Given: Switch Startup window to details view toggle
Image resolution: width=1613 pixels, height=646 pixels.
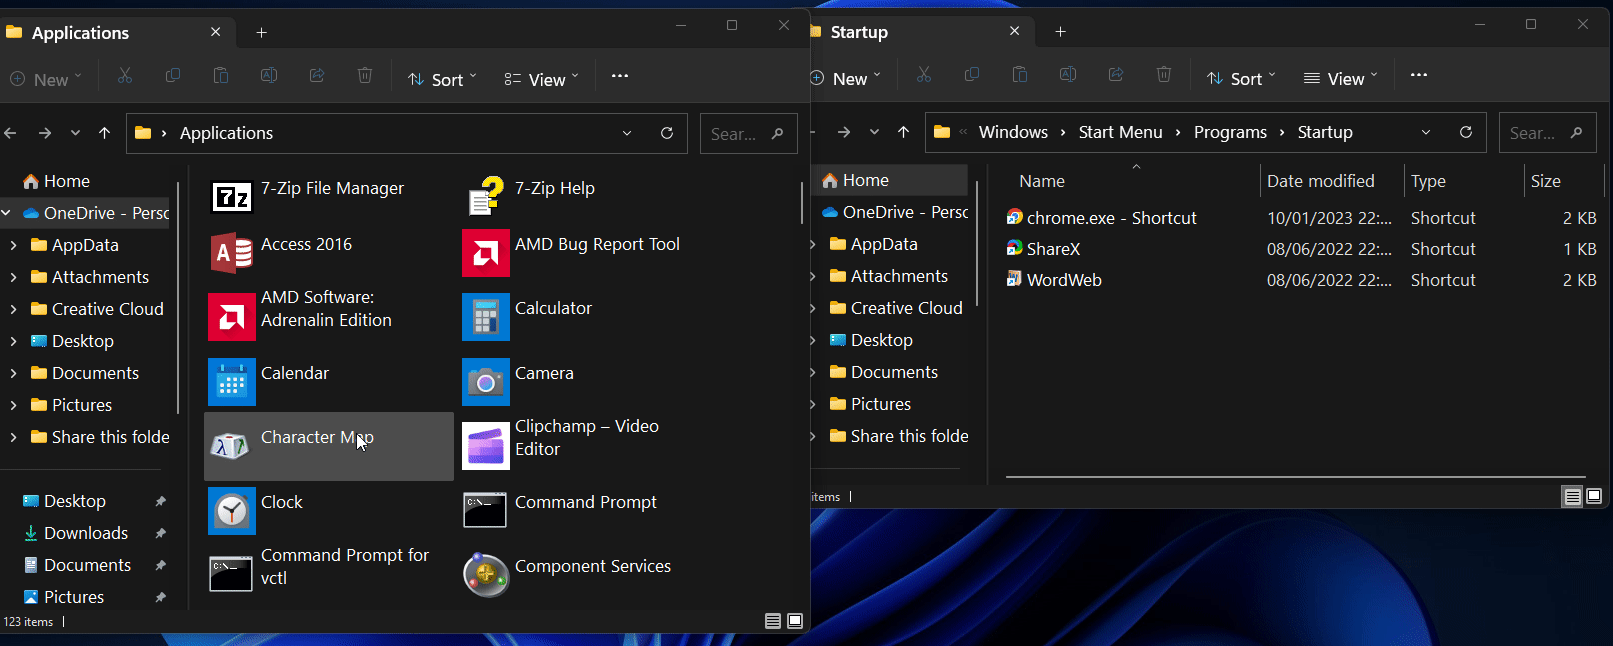Looking at the screenshot, I should (x=1572, y=496).
